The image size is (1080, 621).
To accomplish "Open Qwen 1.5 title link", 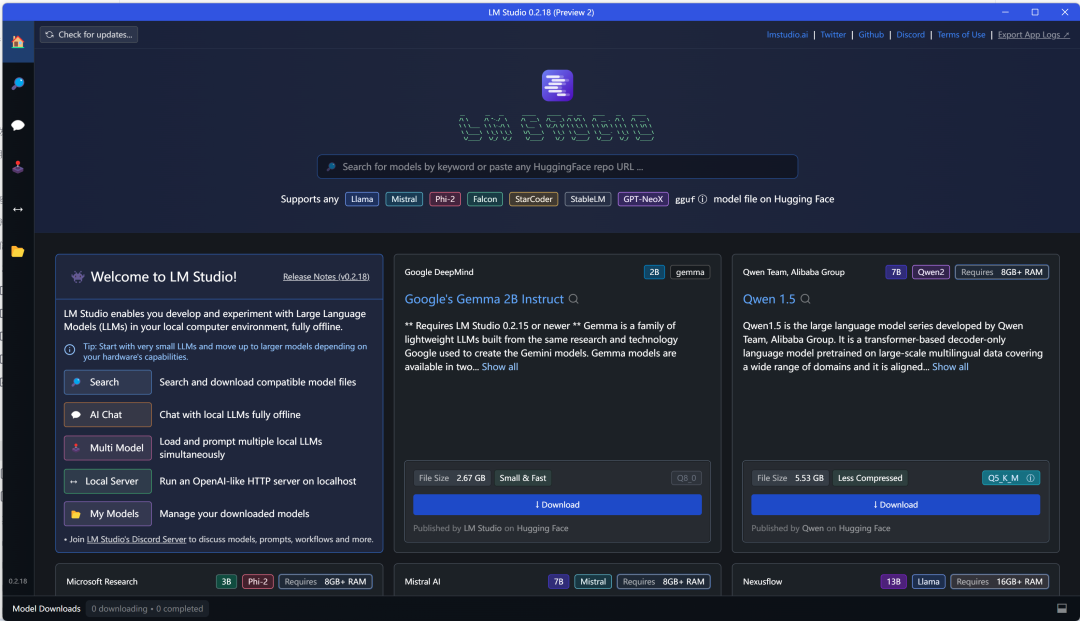I will pyautogui.click(x=769, y=299).
